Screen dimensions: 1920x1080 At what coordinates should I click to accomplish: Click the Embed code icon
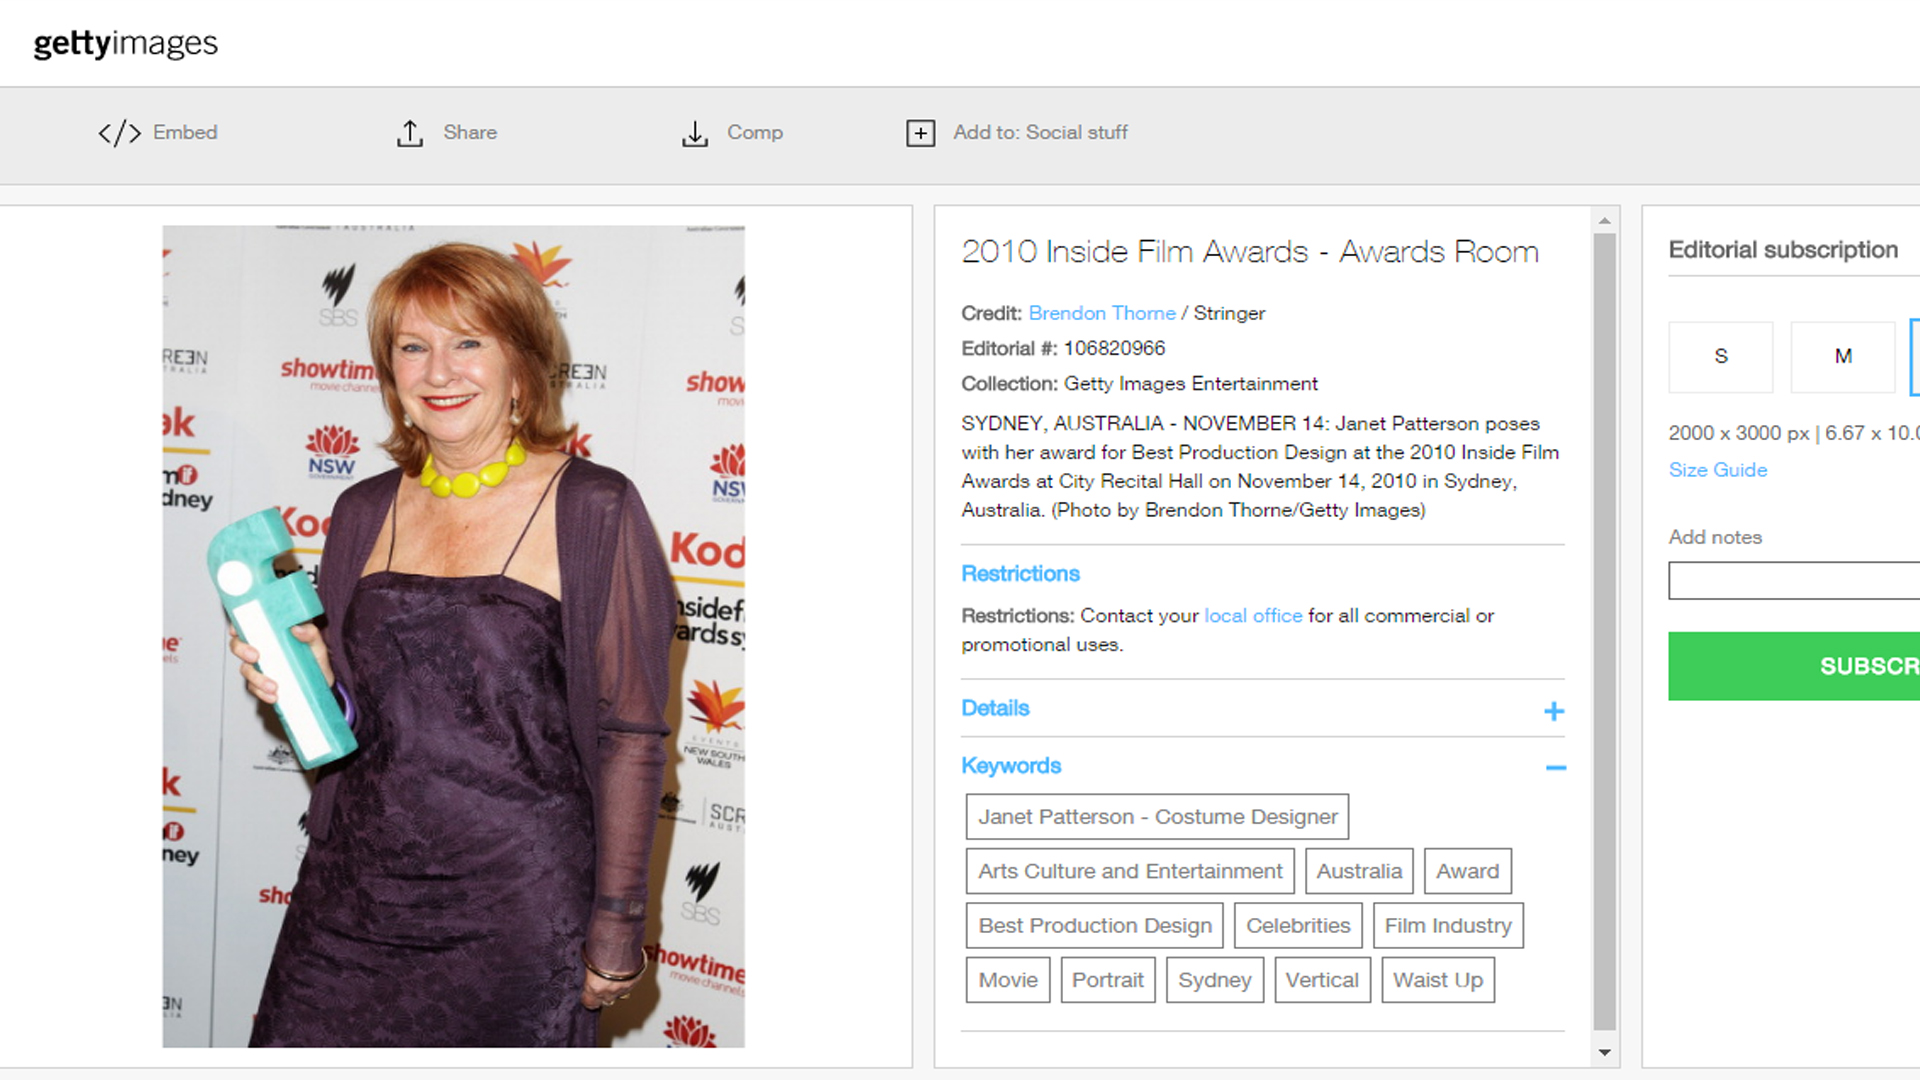click(119, 133)
